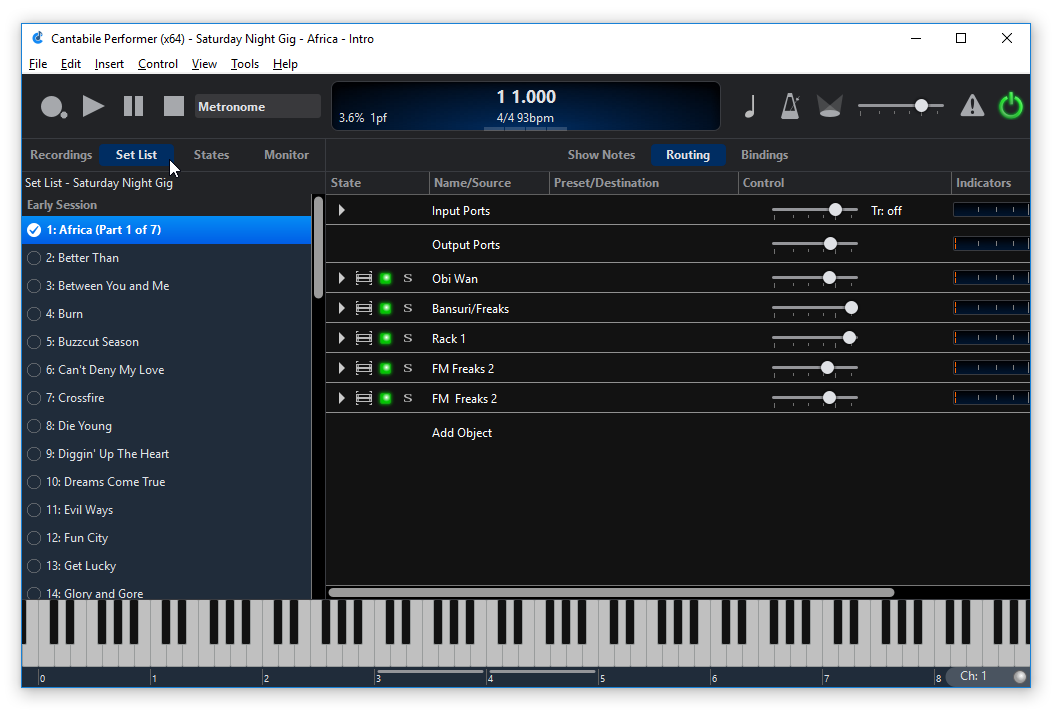This screenshot has height=714, width=1053.
Task: Adjust the Input Ports gain slider
Action: pos(815,210)
